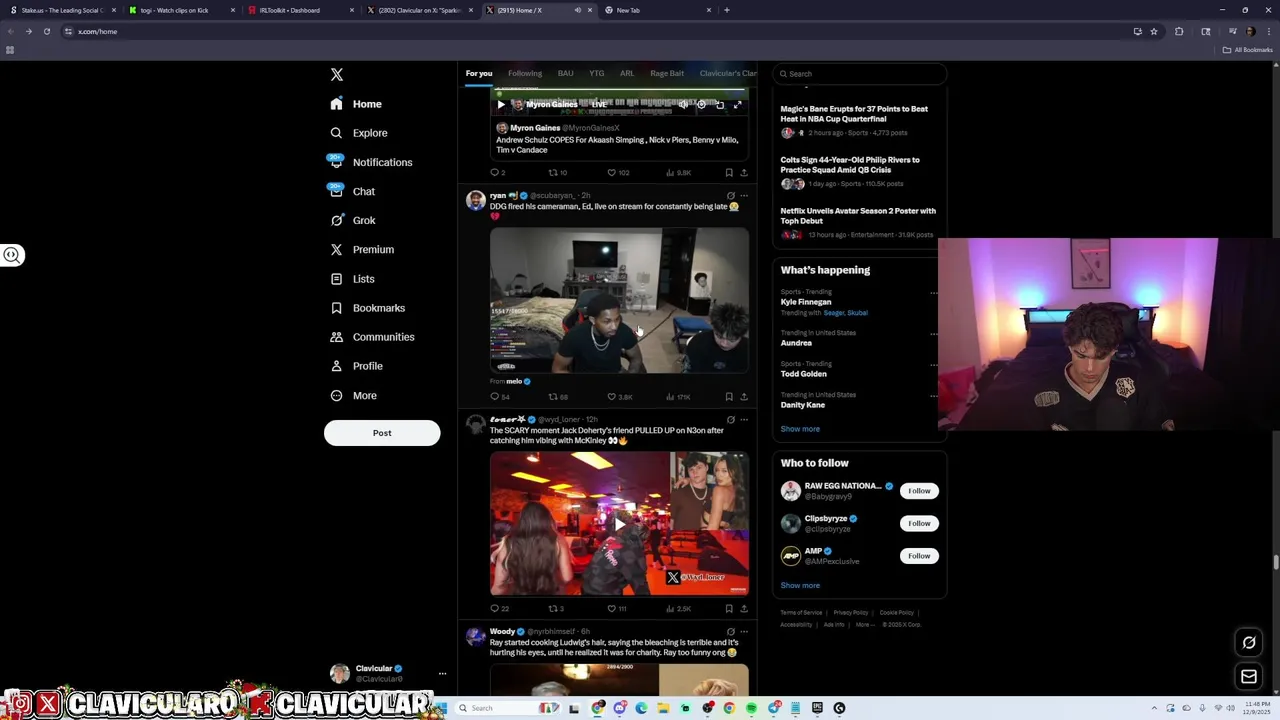Reply to the Jack Doherty N3on post

coord(499,608)
